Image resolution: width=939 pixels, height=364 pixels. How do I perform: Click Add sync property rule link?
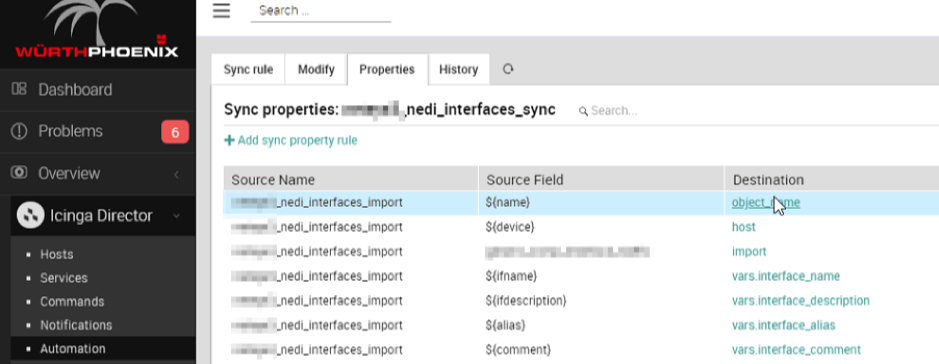tap(290, 141)
